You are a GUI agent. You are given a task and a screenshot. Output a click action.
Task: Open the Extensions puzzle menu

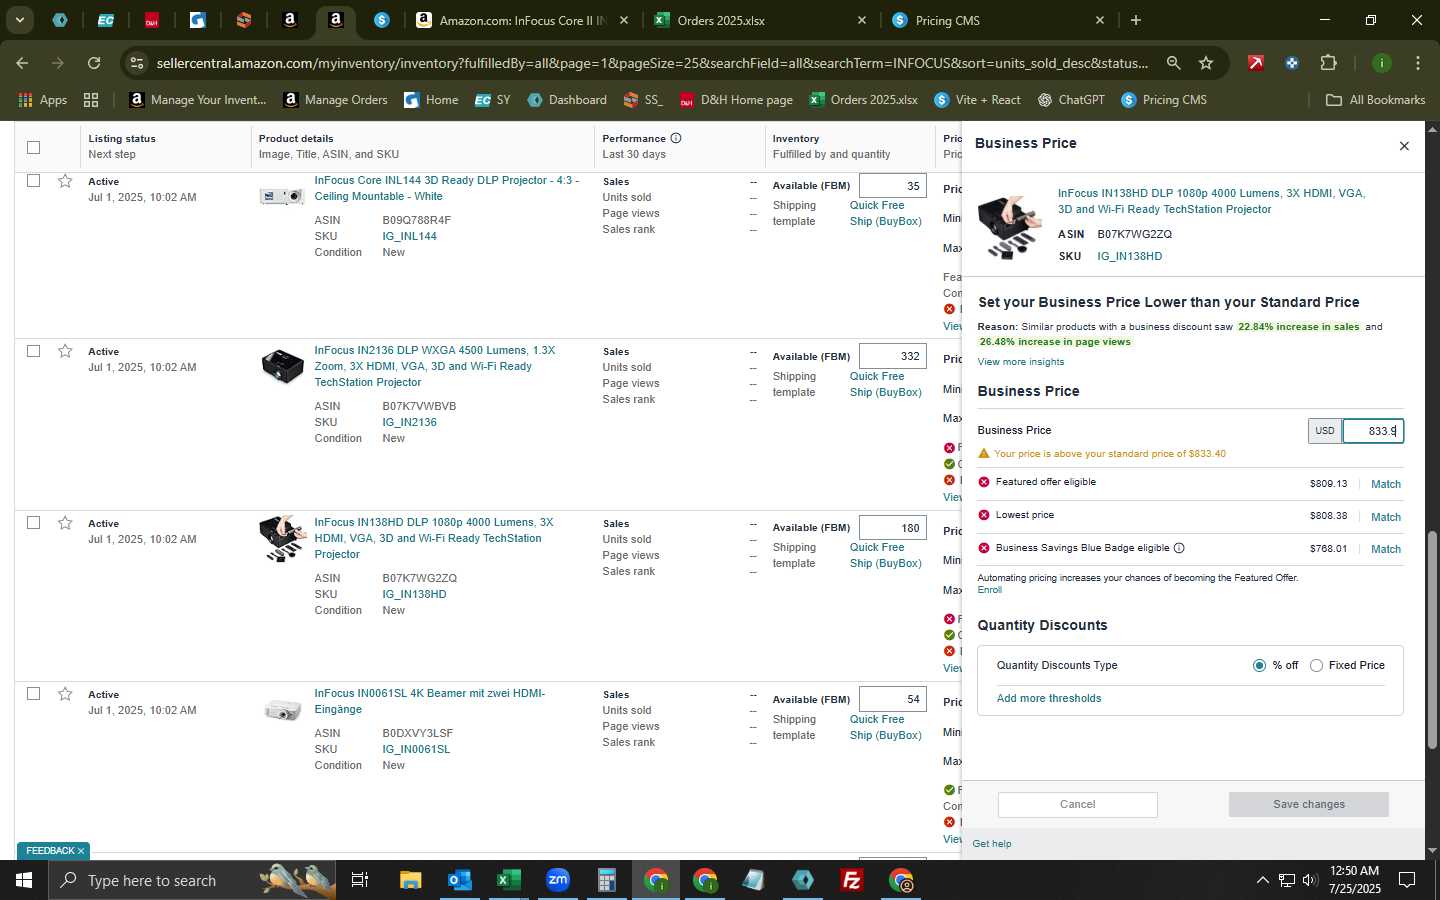tap(1328, 63)
